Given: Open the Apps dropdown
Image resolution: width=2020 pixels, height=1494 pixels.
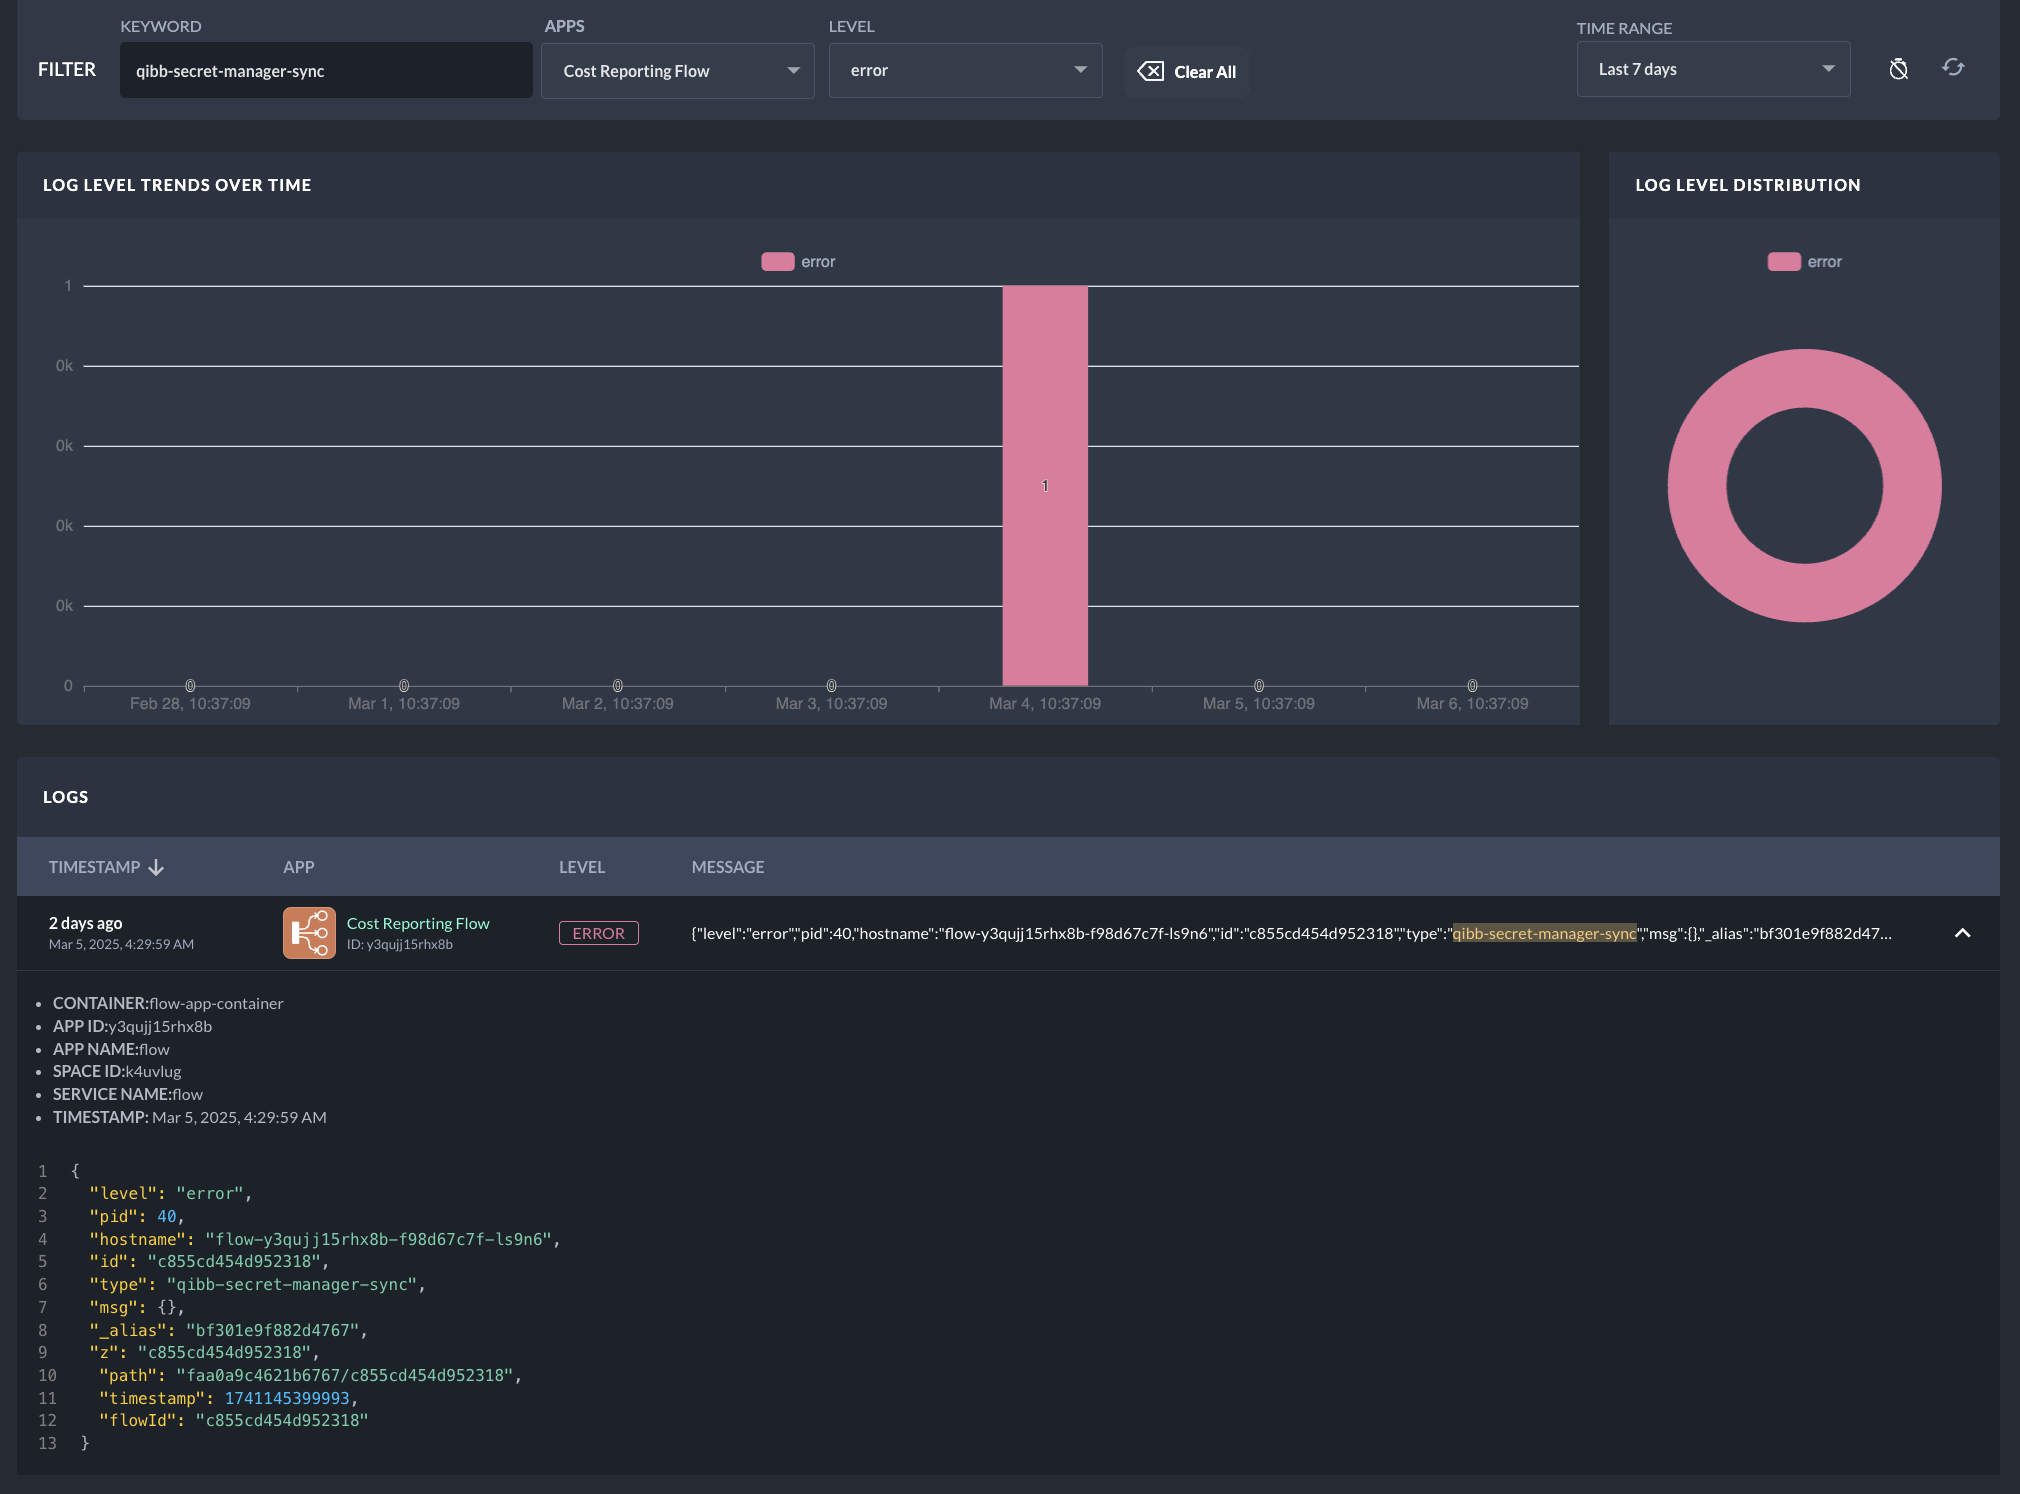Looking at the screenshot, I should pos(678,71).
